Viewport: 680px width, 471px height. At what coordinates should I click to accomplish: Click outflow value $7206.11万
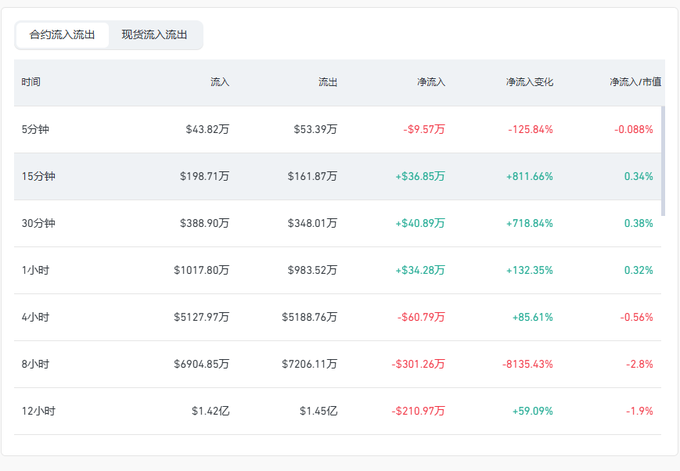click(309, 364)
